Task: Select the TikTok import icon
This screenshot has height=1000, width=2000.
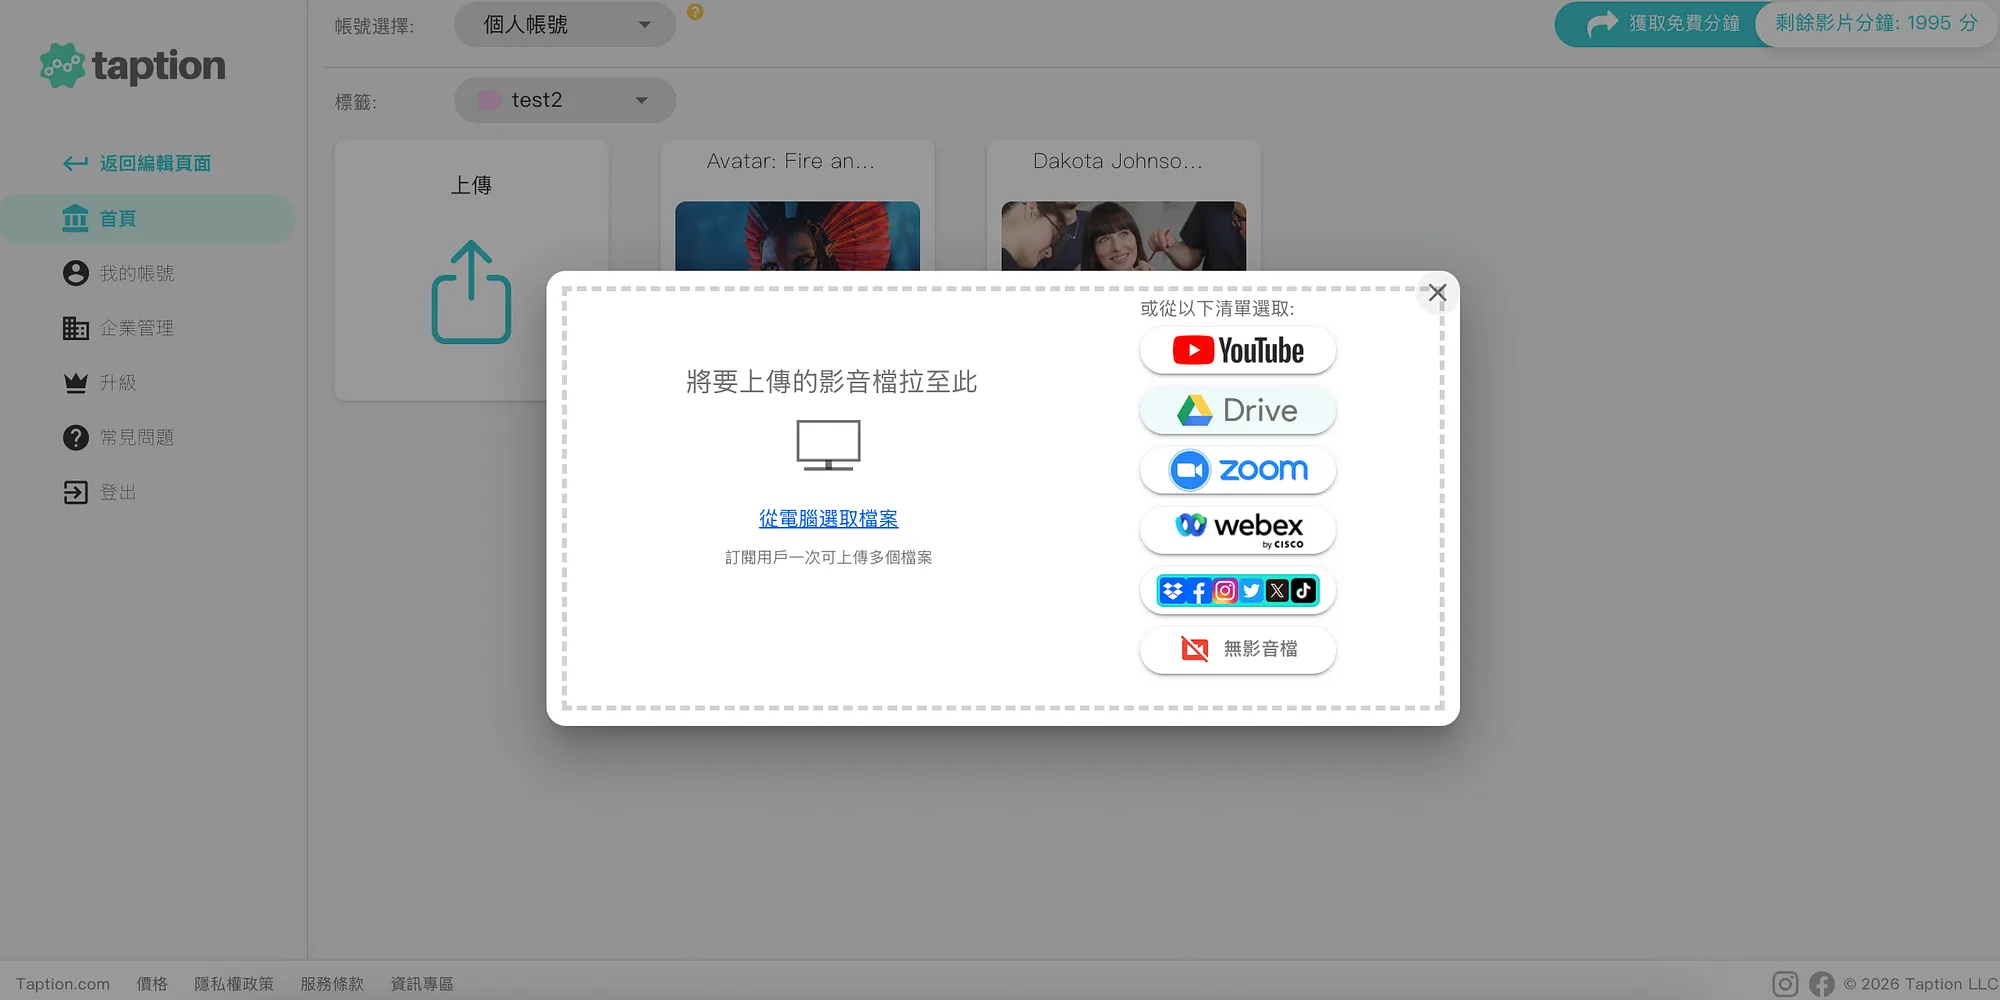Action: pyautogui.click(x=1303, y=590)
